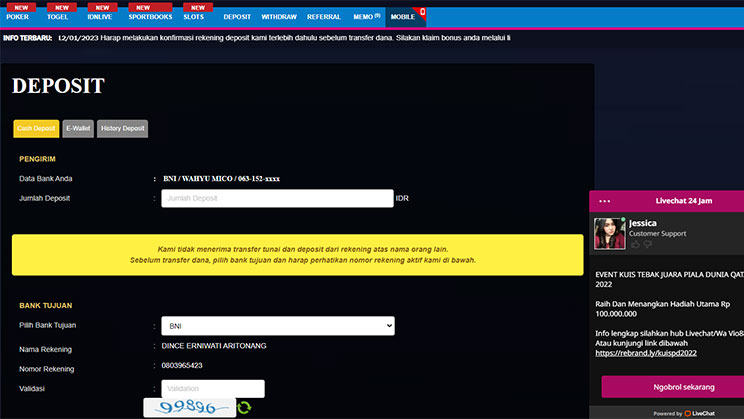The height and width of the screenshot is (419, 744).
Task: Refresh the captcha with the green arrows icon
Action: (x=244, y=407)
